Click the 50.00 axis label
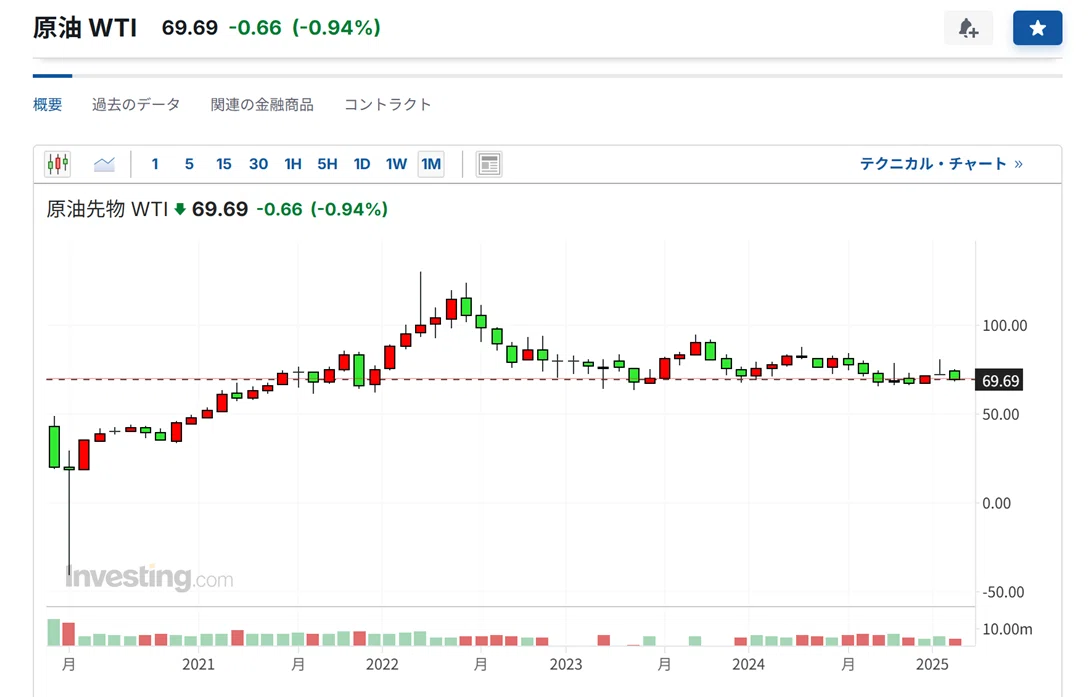The width and height of the screenshot is (1089, 697). (x=1000, y=414)
